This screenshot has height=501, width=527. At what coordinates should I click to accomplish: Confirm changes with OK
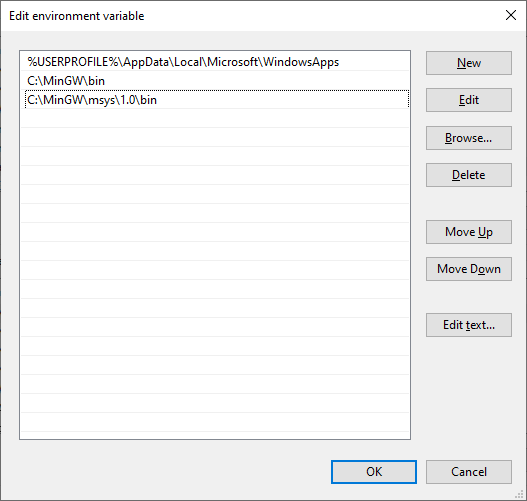tap(374, 472)
